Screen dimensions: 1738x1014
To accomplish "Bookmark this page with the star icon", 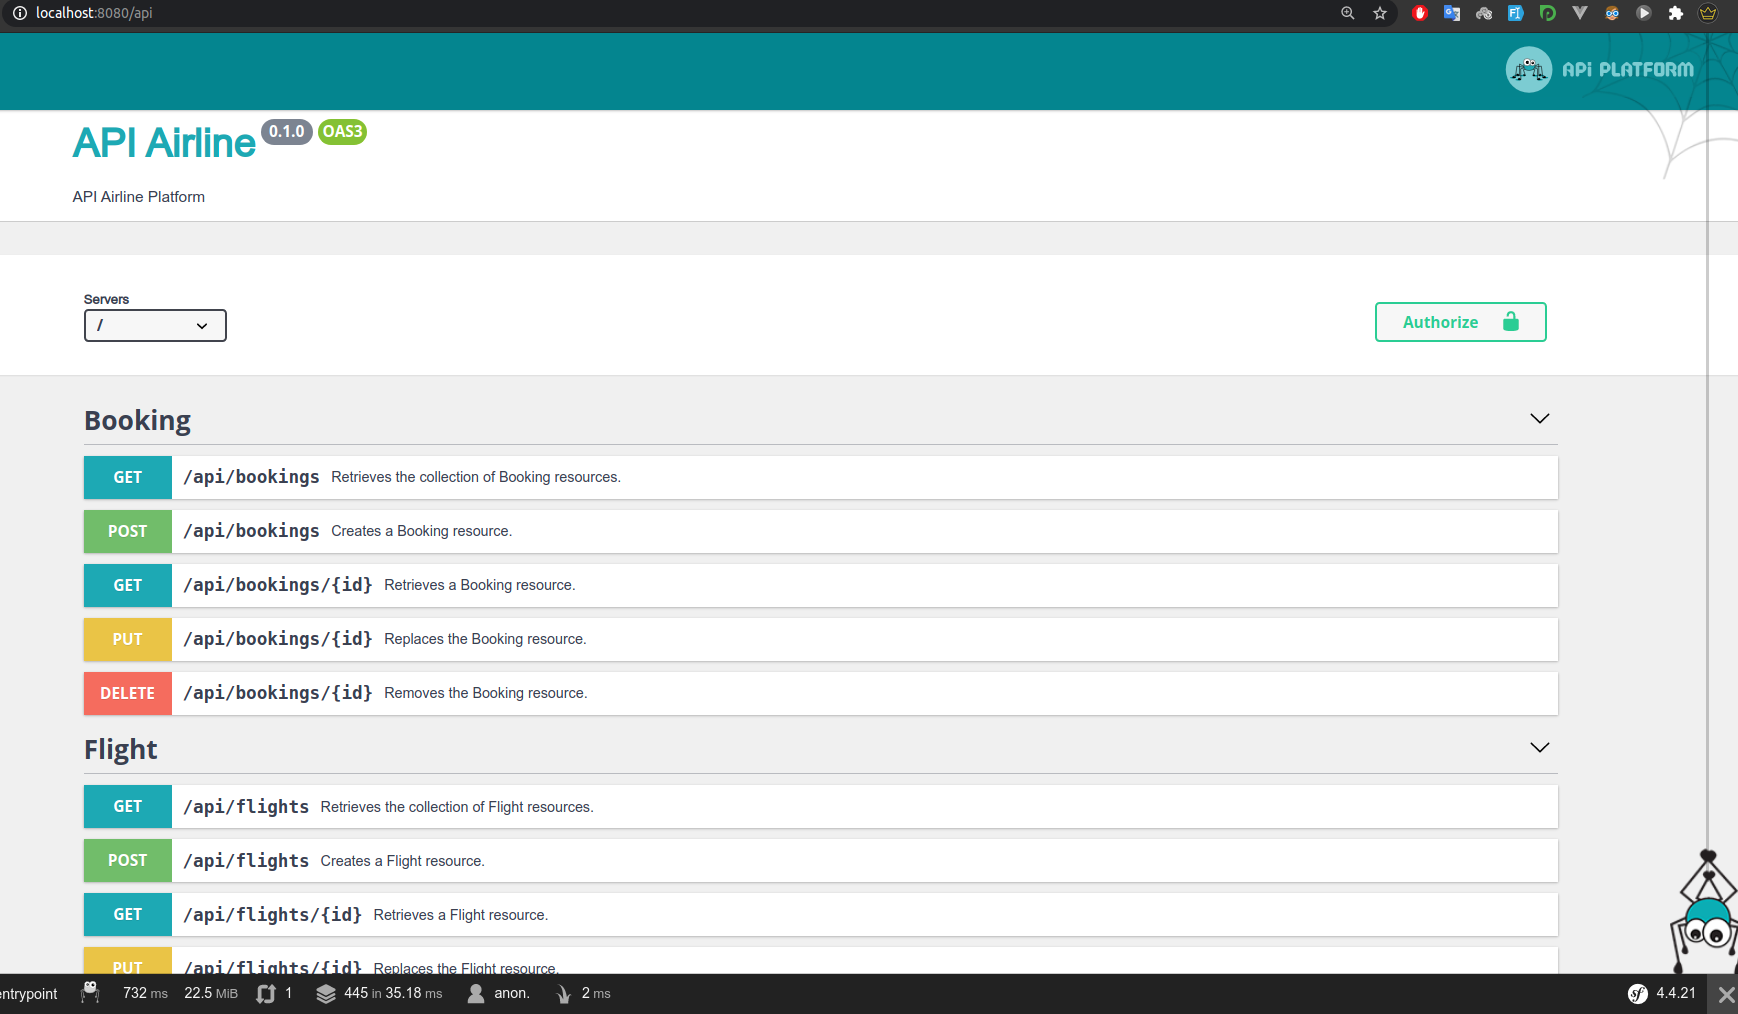I will tap(1380, 13).
